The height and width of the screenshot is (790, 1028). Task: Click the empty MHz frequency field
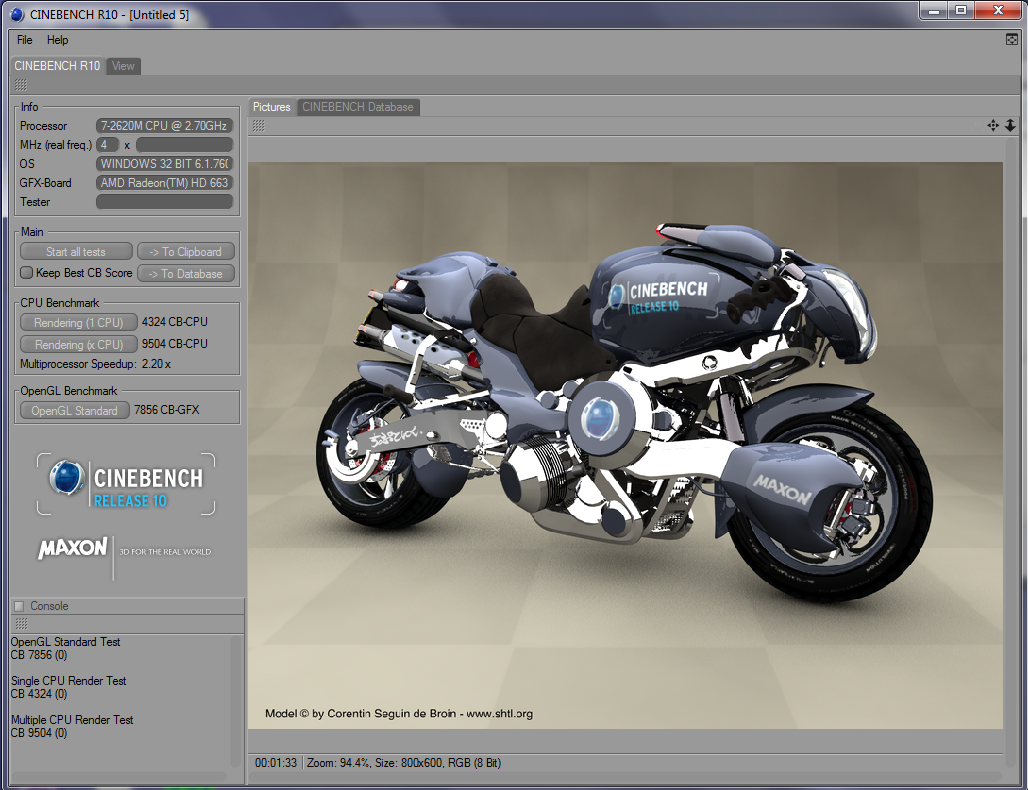[184, 145]
